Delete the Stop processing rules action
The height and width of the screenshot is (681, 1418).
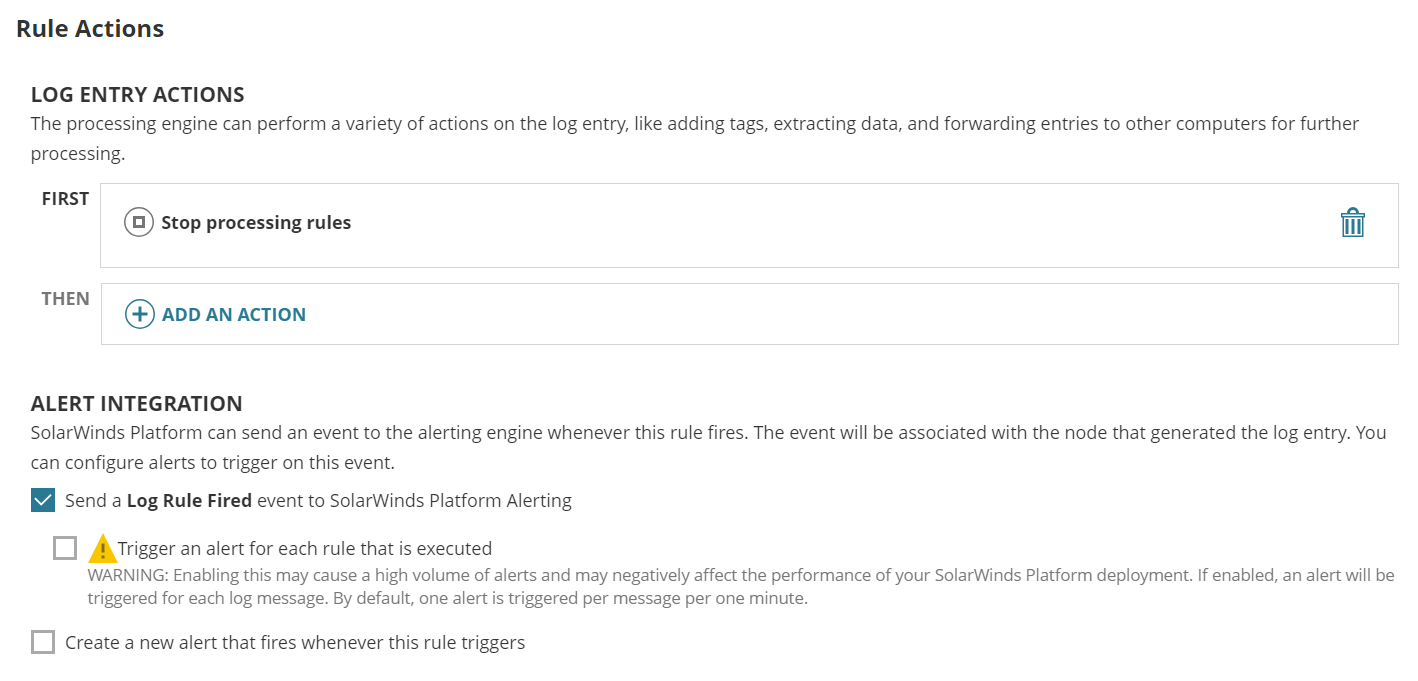pyautogui.click(x=1352, y=222)
